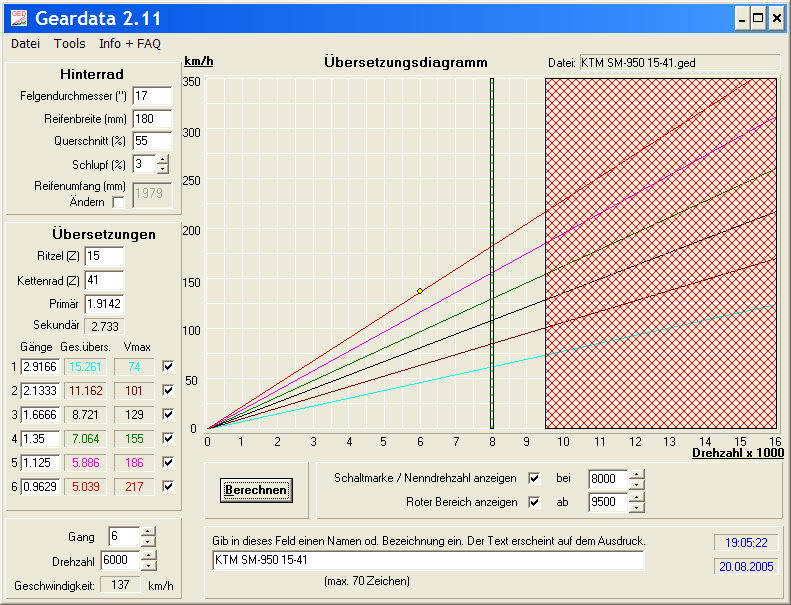Increase Drehzahl value with up arrow
This screenshot has height=605, width=791.
click(x=148, y=555)
